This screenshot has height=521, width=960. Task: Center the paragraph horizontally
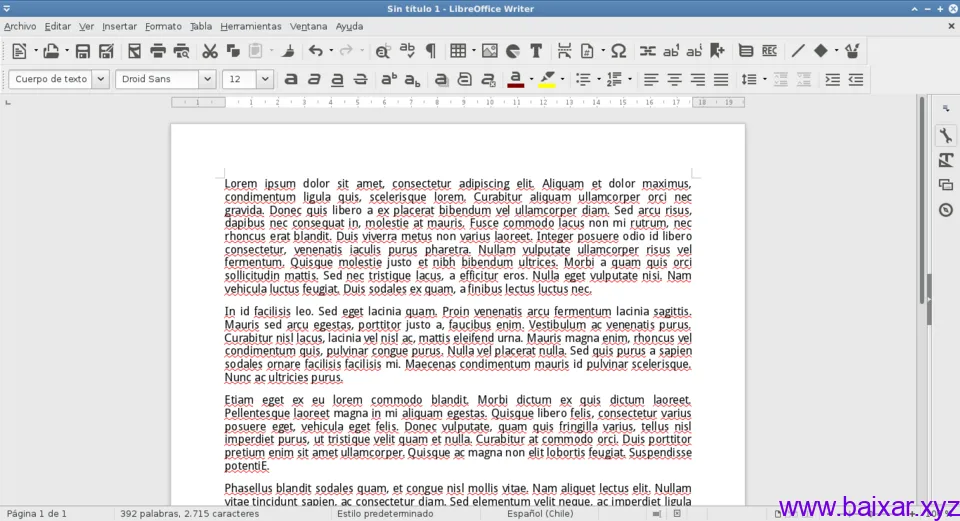coord(674,80)
